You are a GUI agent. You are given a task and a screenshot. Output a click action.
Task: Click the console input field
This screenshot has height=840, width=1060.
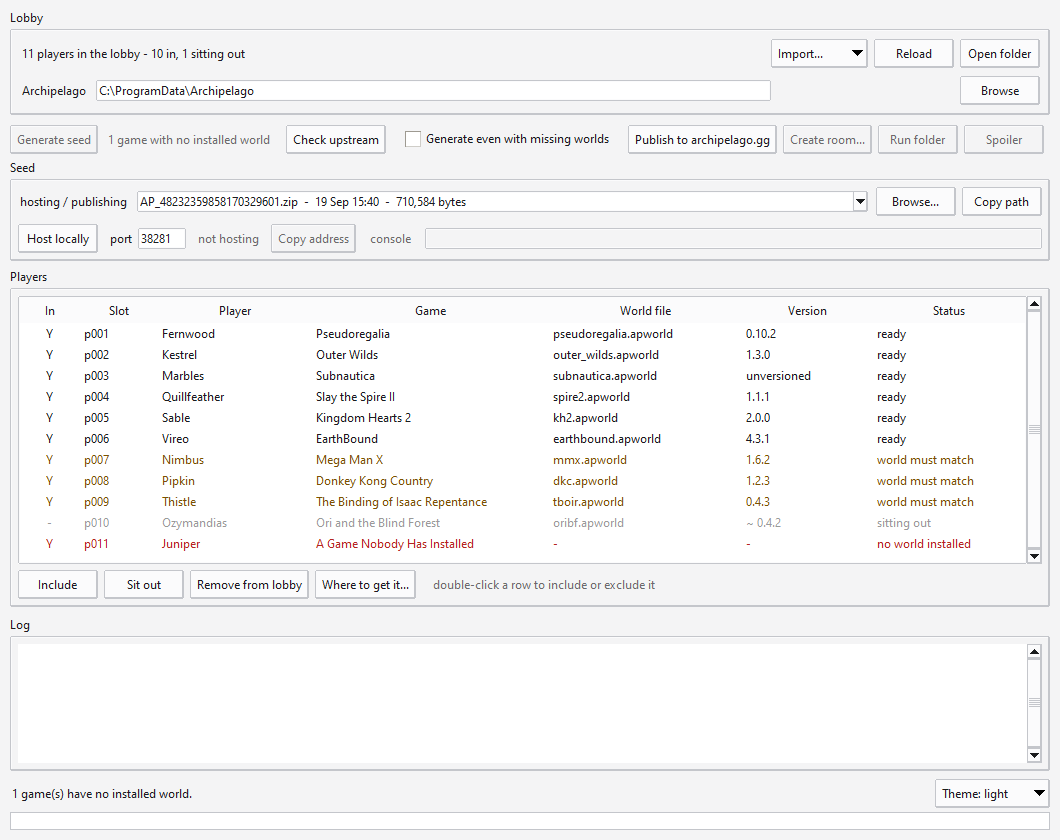click(x=733, y=239)
